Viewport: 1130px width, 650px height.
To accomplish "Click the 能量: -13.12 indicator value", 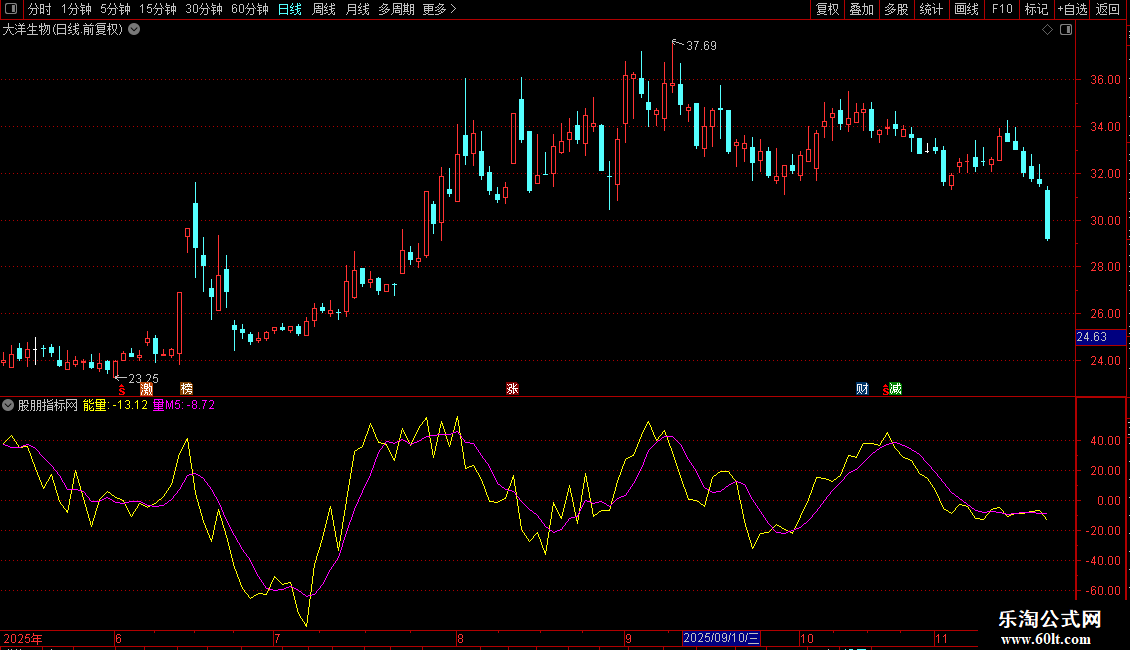I will pos(115,405).
